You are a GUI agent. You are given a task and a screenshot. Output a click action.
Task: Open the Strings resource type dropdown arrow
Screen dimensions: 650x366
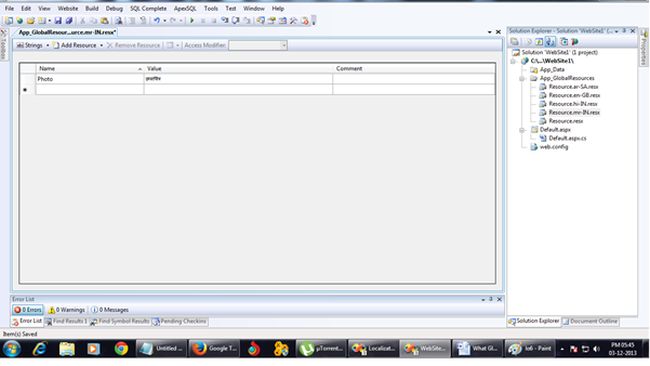48,45
